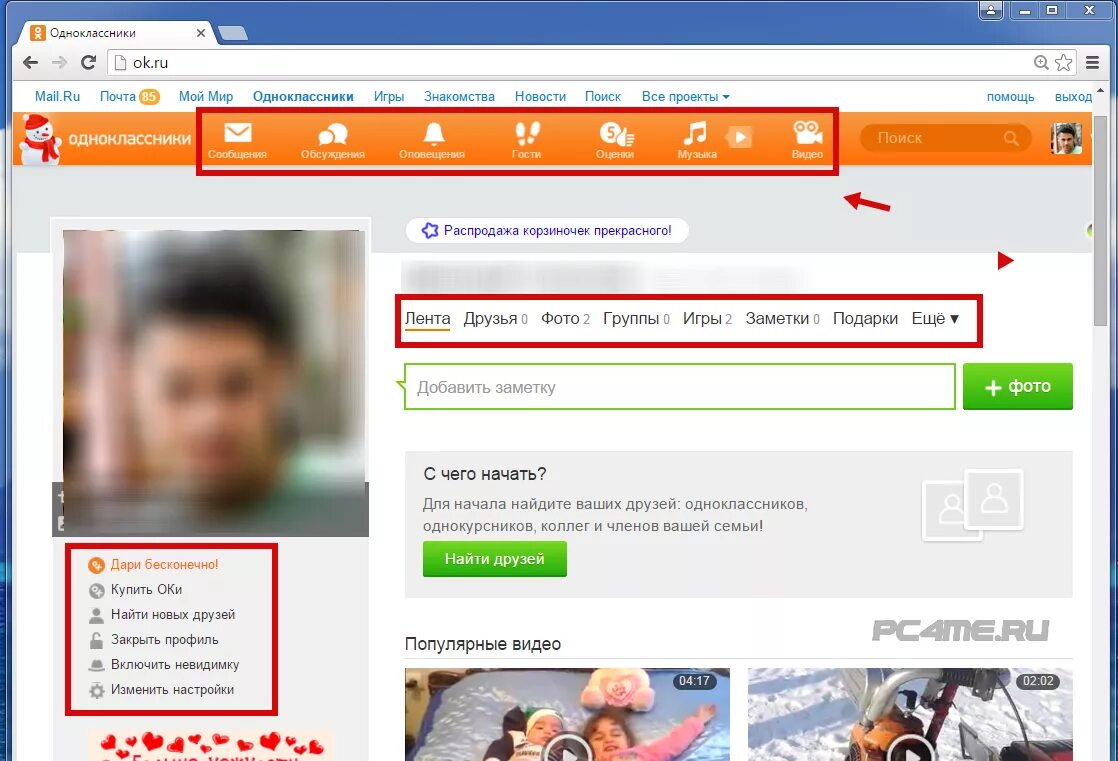Image resolution: width=1118 pixels, height=761 pixels.
Task: Click the Mail.Ru link
Action: 57,96
